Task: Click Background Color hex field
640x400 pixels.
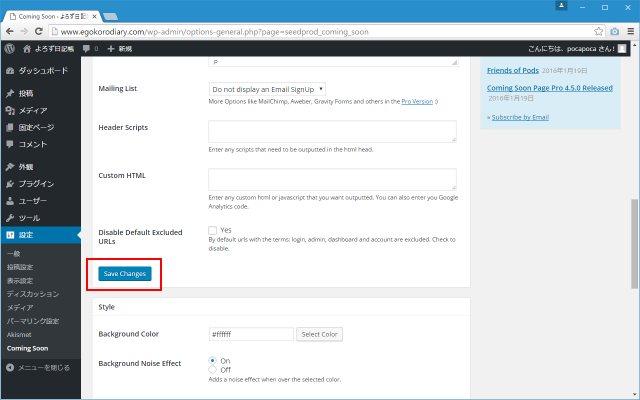Action: tap(251, 334)
